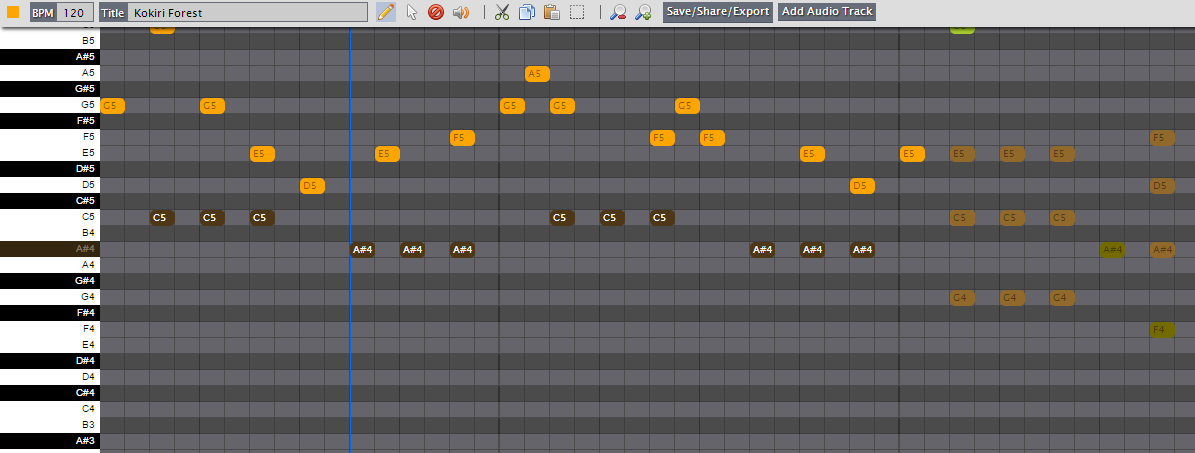Play the G4 piano key

(x=50, y=297)
